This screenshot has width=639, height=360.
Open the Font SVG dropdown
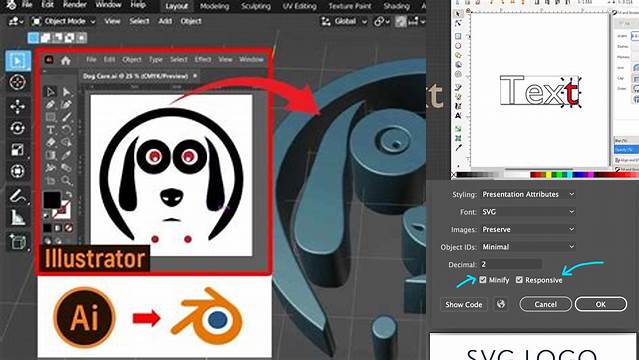pyautogui.click(x=528, y=212)
